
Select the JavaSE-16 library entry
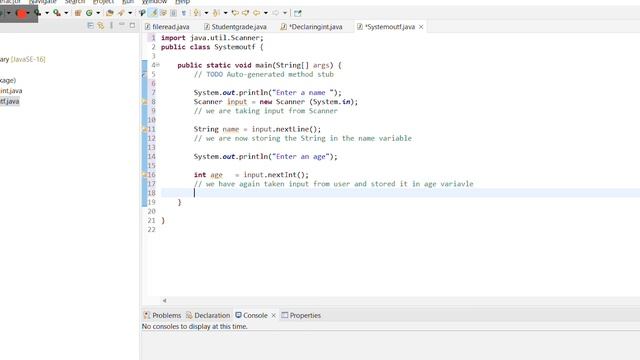click(x=22, y=59)
